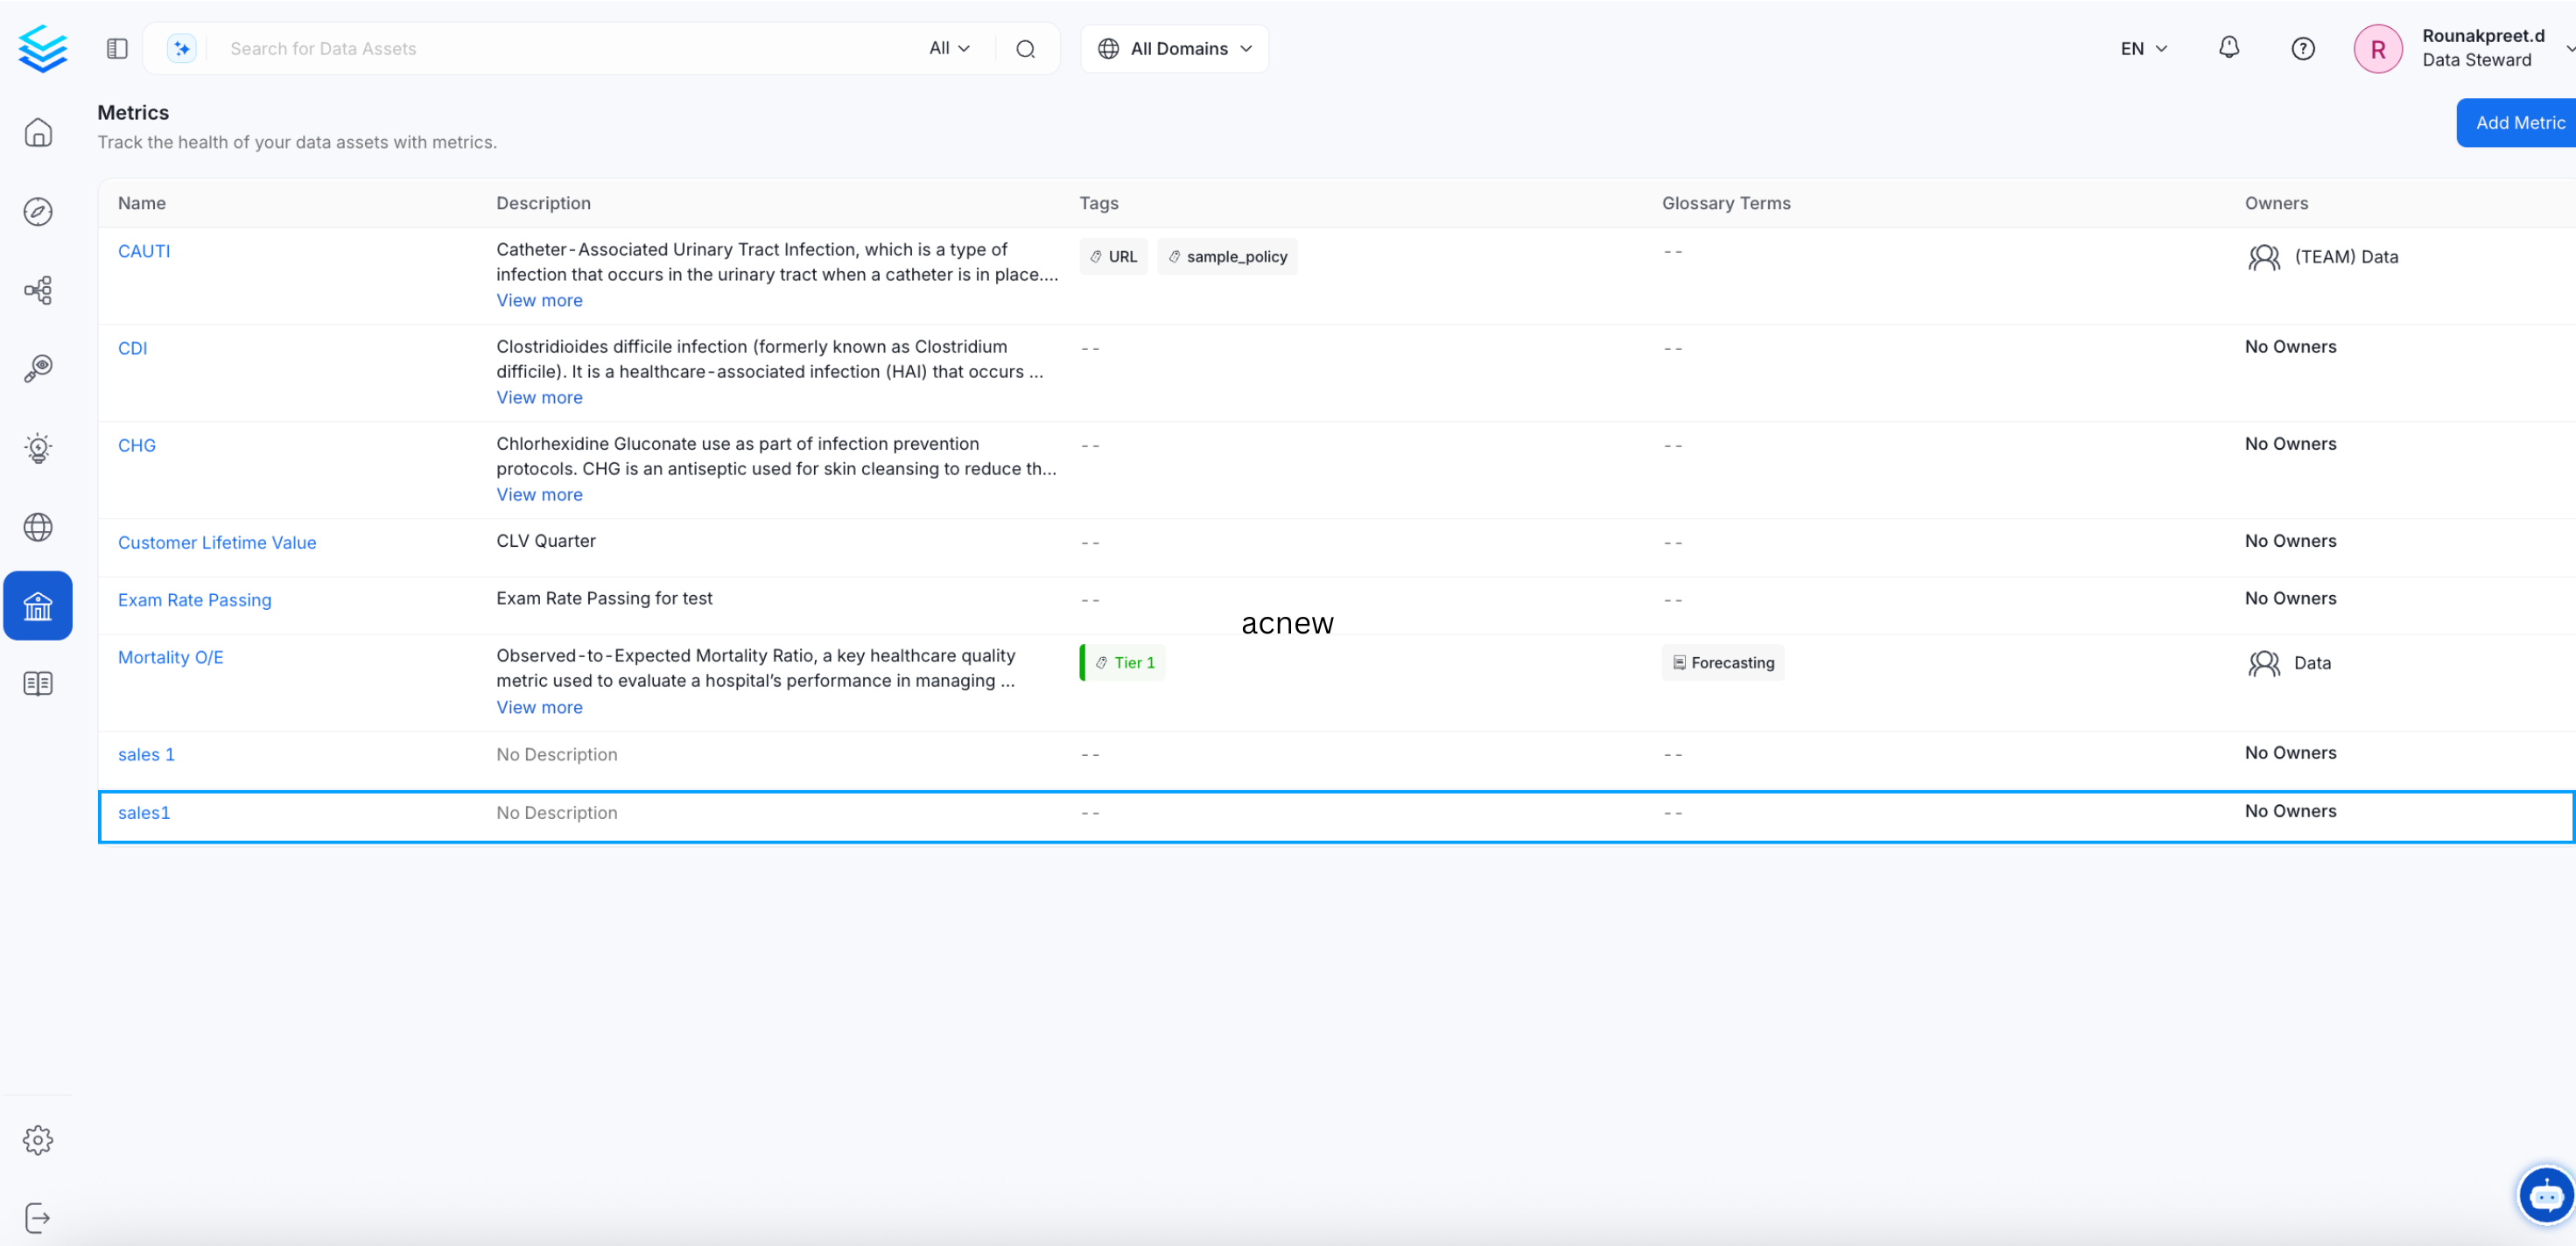Open the Explore compass icon
2576x1246 pixels.
tap(38, 211)
